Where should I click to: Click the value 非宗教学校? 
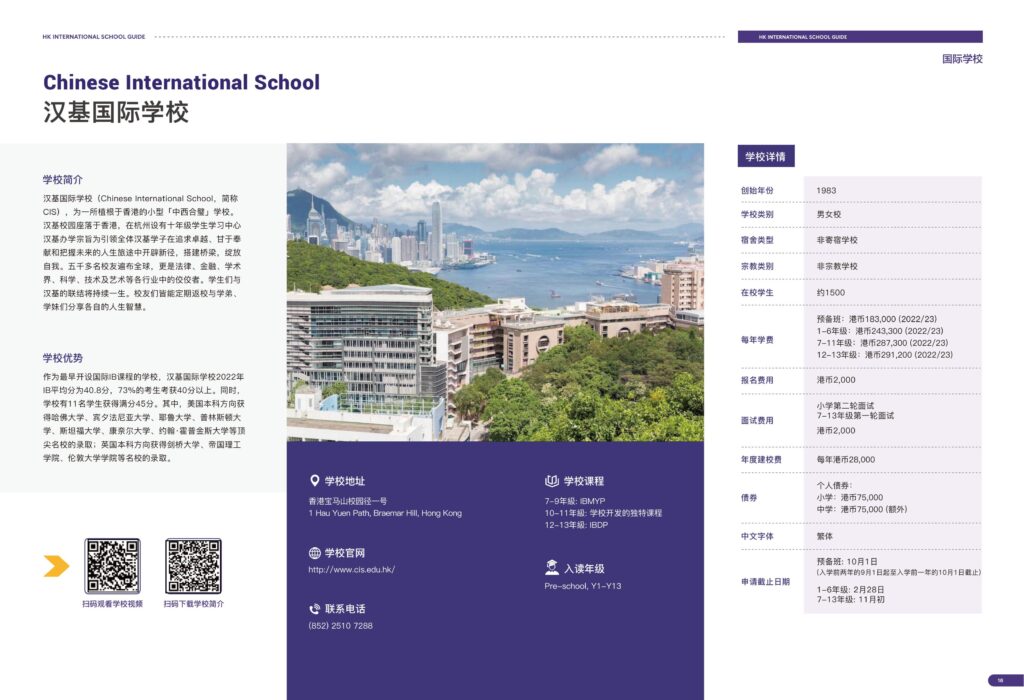point(837,266)
